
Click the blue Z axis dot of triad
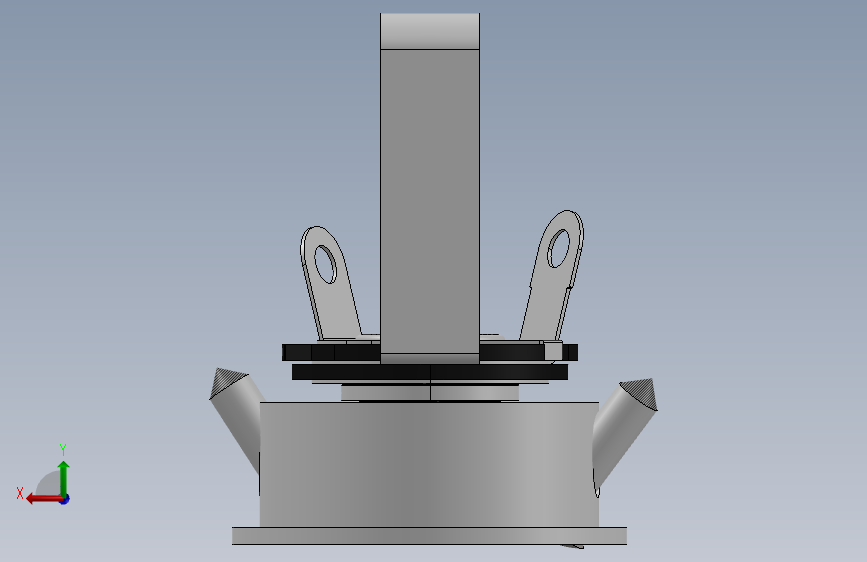point(65,499)
